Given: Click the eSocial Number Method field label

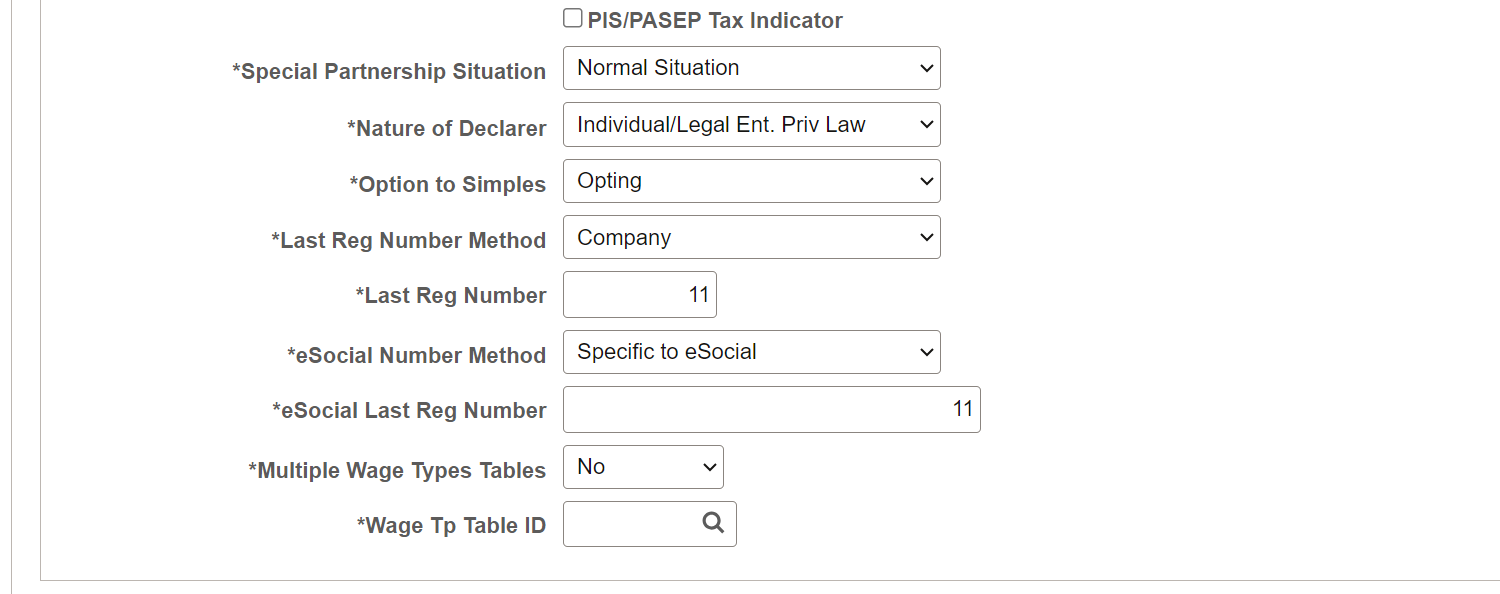Looking at the screenshot, I should coord(416,355).
